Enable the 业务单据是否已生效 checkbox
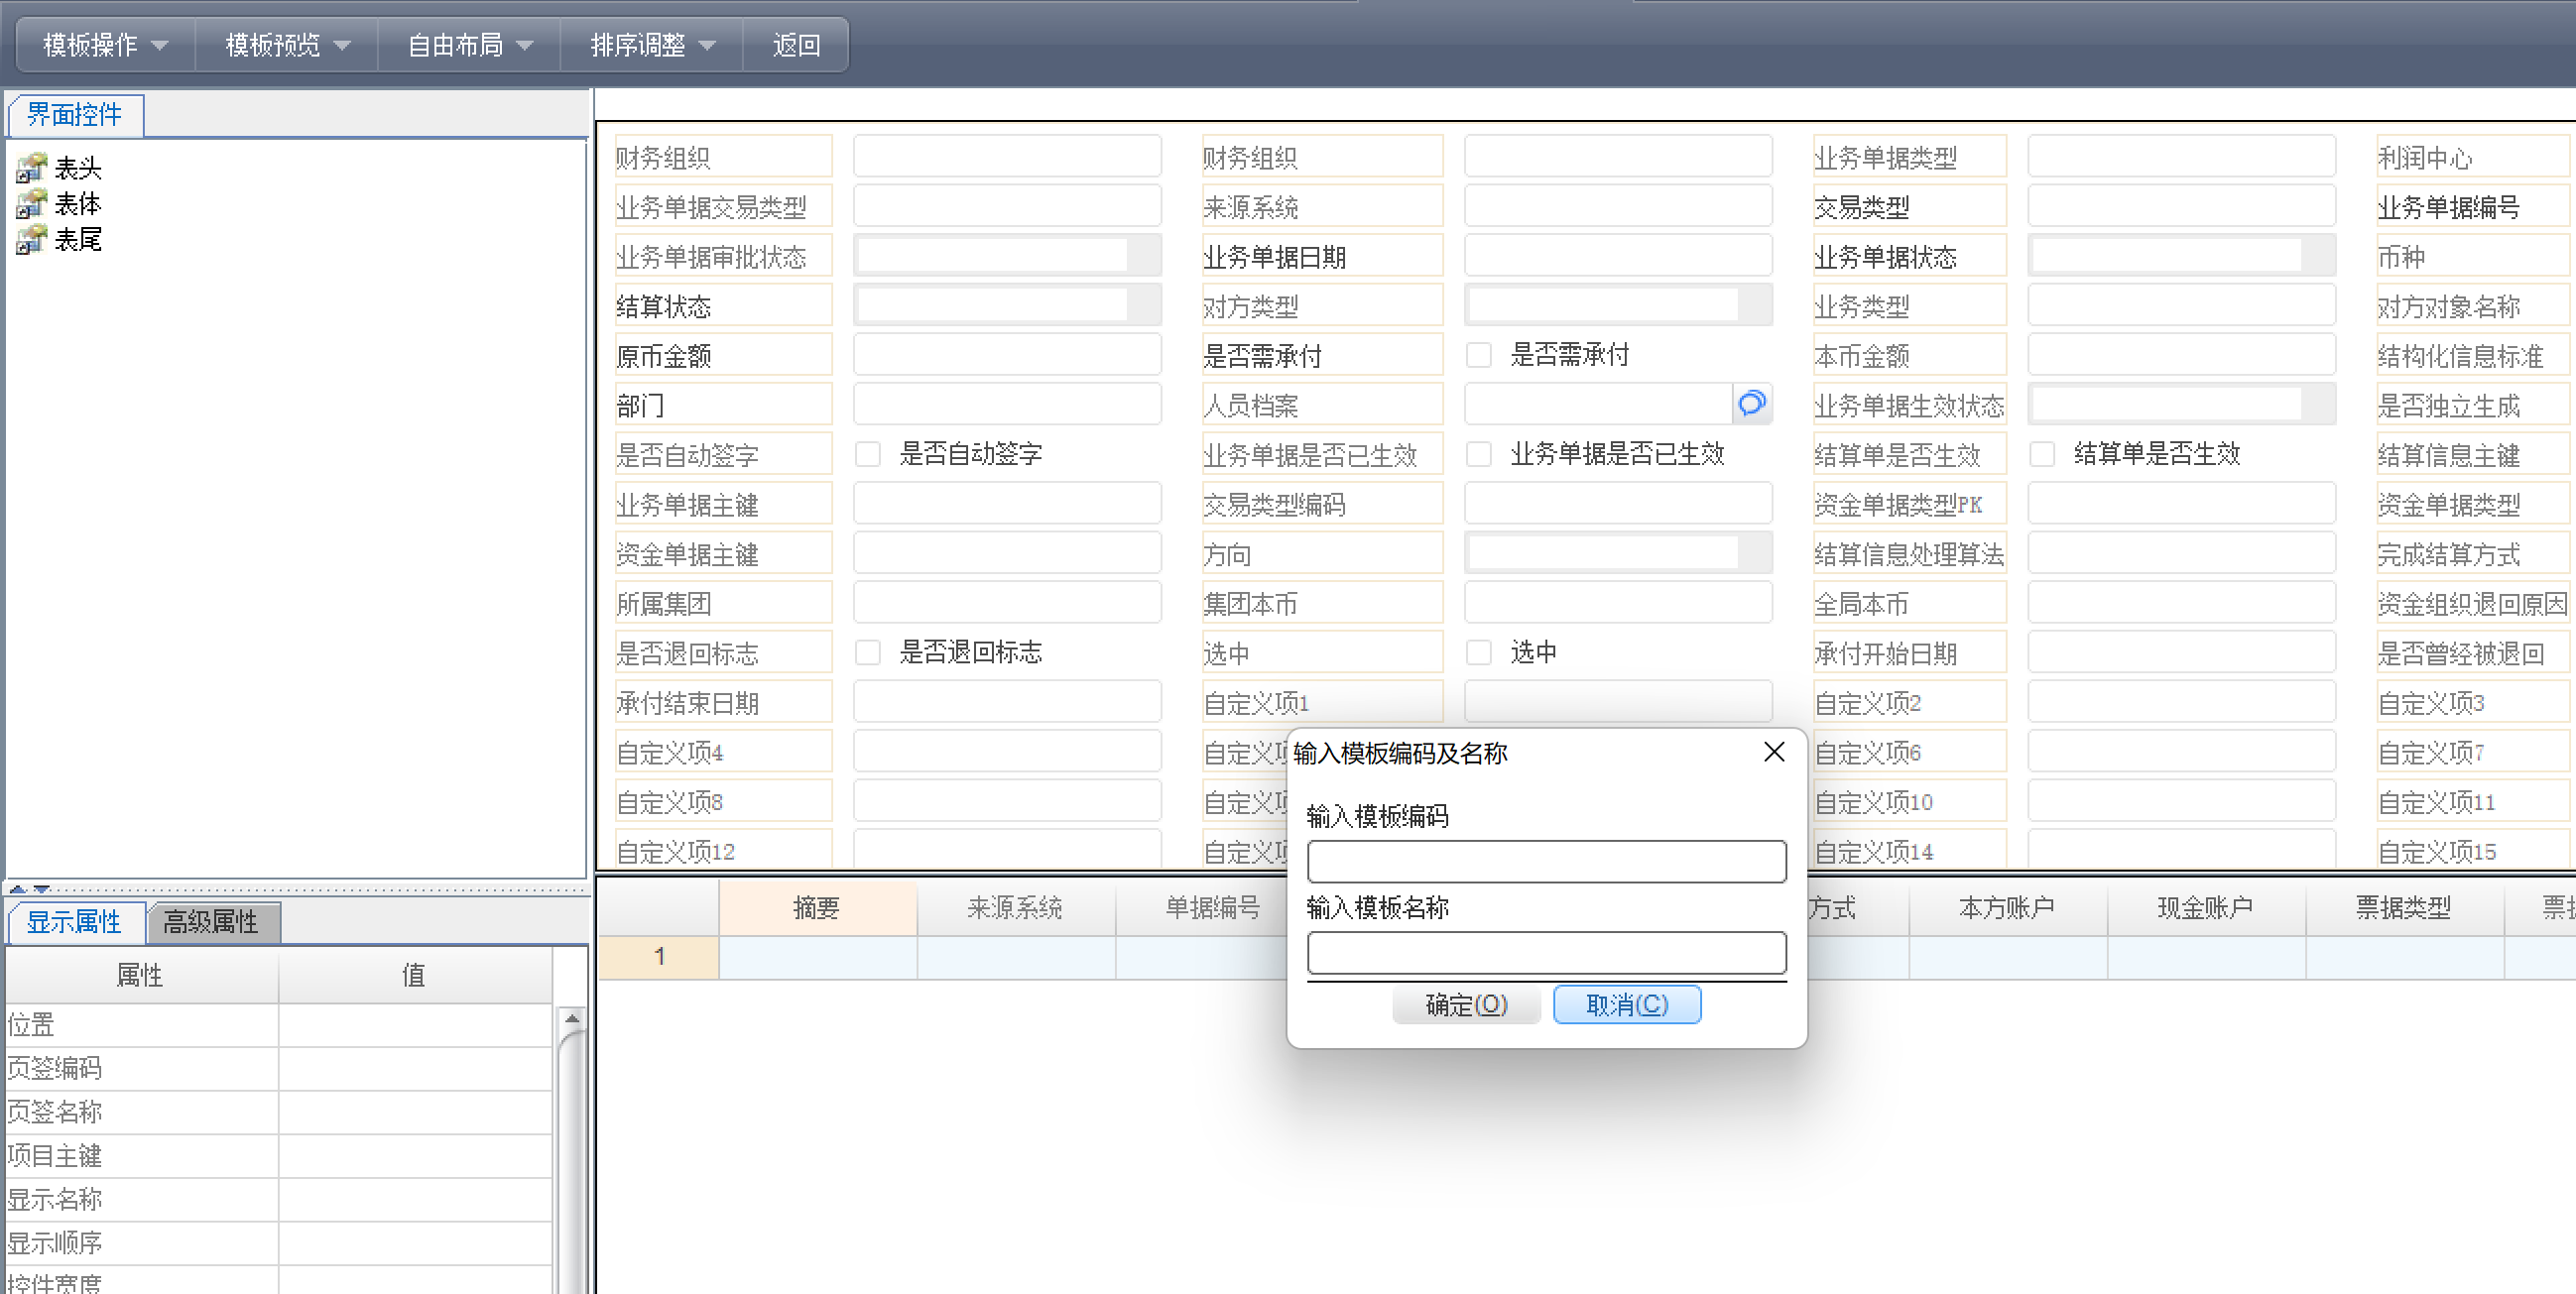 coord(1478,454)
